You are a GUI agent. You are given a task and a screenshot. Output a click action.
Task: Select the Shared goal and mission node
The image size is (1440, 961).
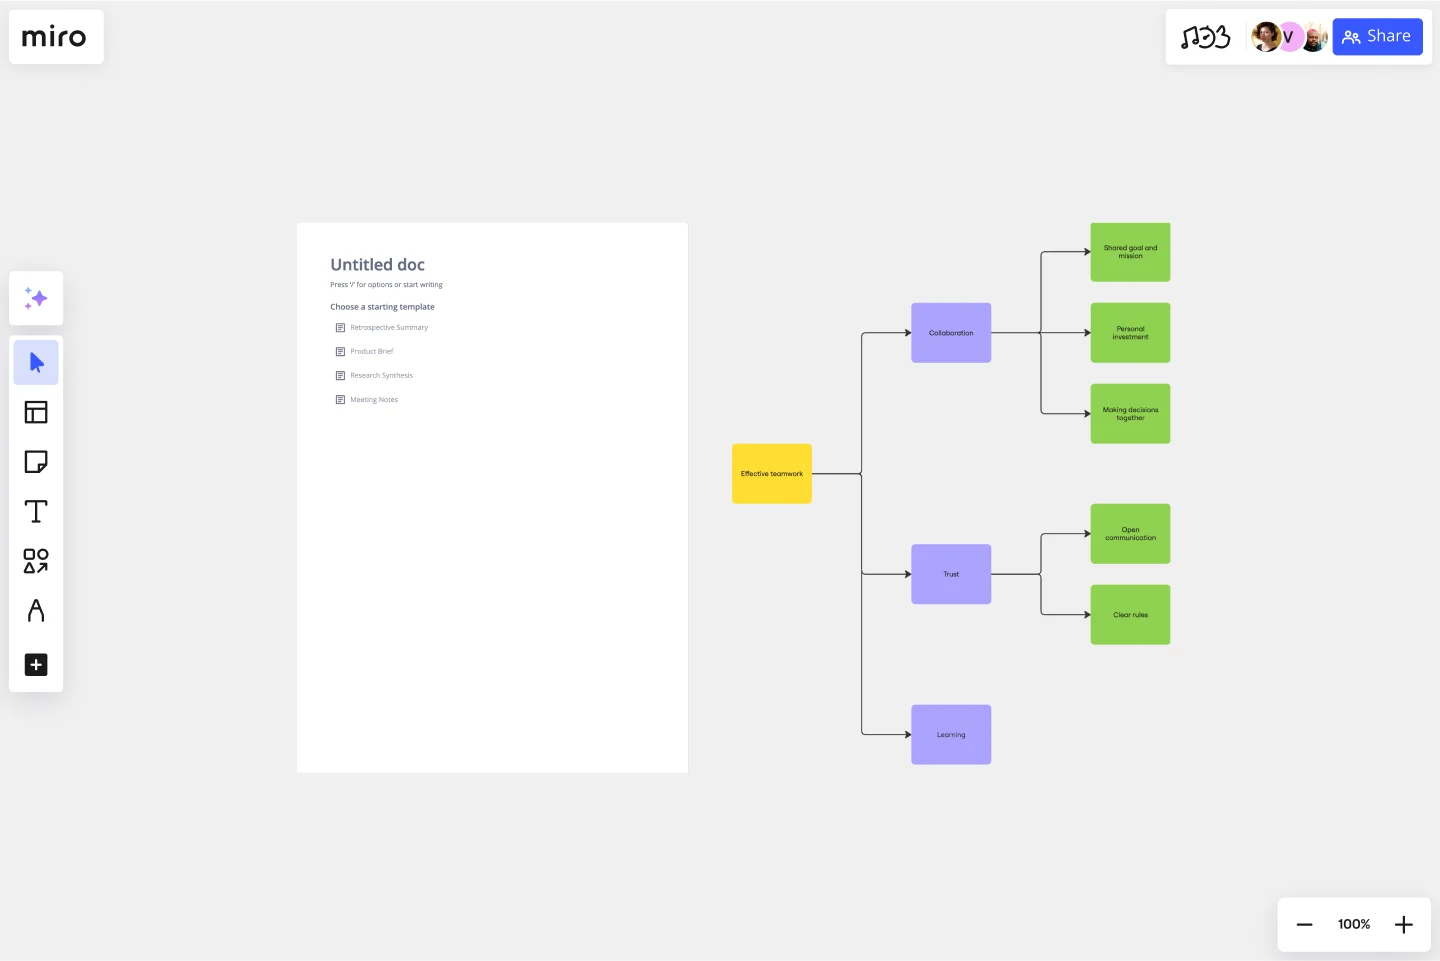tap(1130, 252)
